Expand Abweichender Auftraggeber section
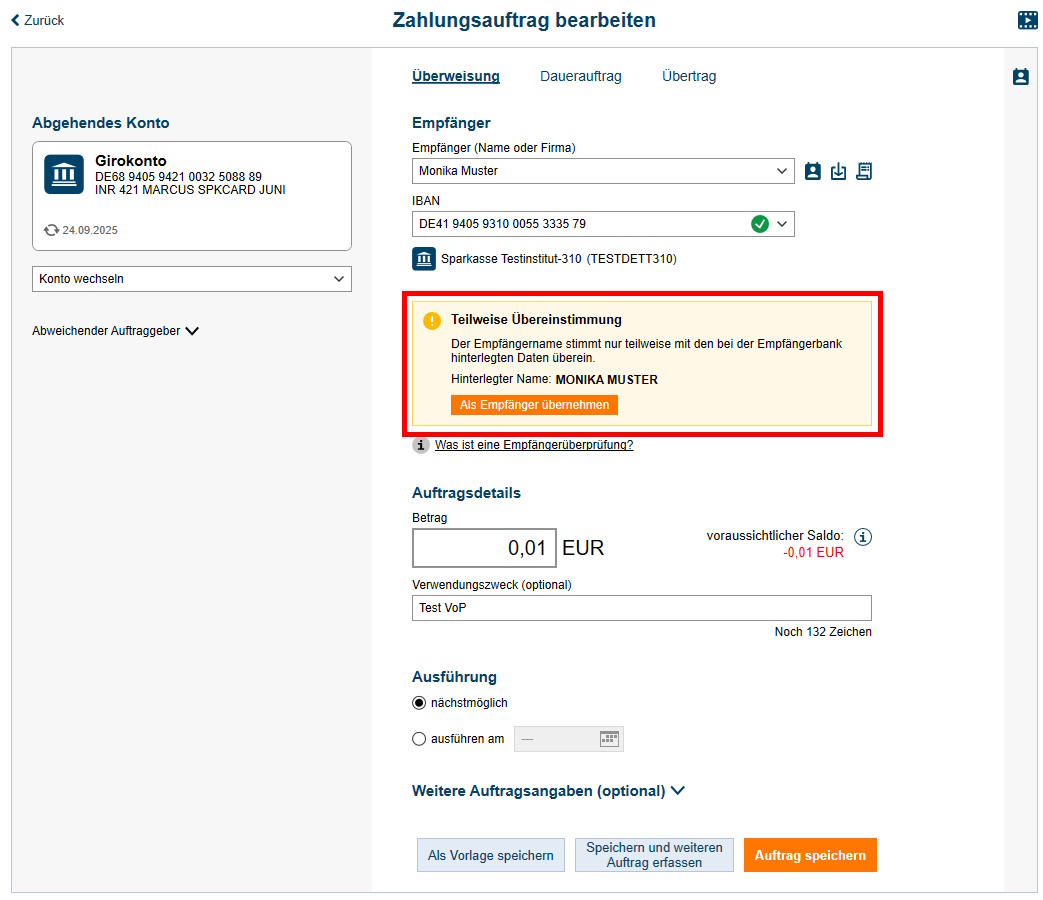This screenshot has height=900, width=1043. tap(116, 331)
